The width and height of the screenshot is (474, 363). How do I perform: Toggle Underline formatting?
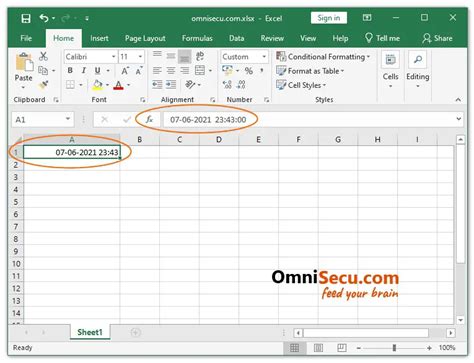point(98,71)
